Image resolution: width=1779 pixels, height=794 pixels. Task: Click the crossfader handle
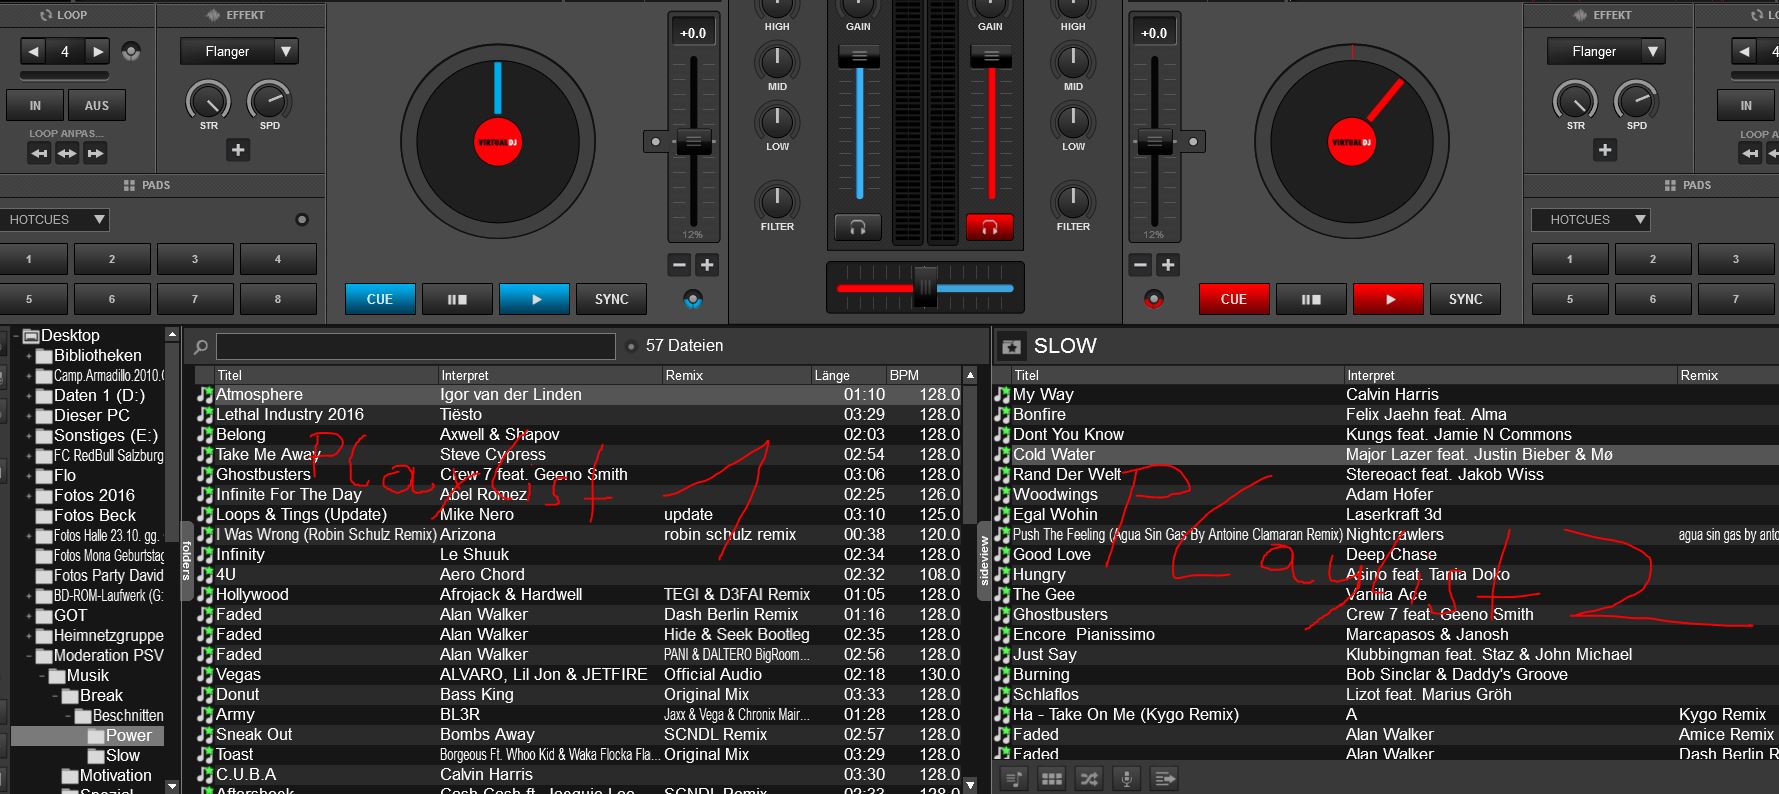925,288
